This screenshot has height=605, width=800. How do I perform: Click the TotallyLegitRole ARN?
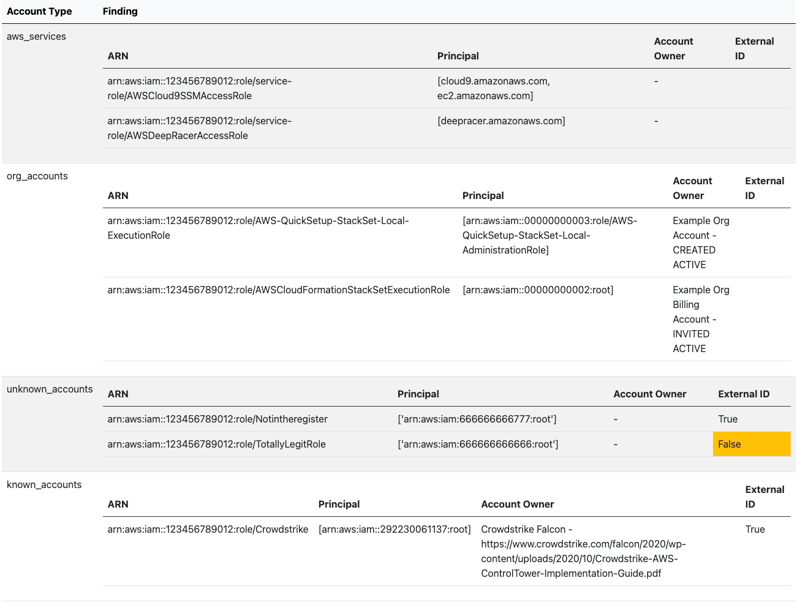coord(216,444)
